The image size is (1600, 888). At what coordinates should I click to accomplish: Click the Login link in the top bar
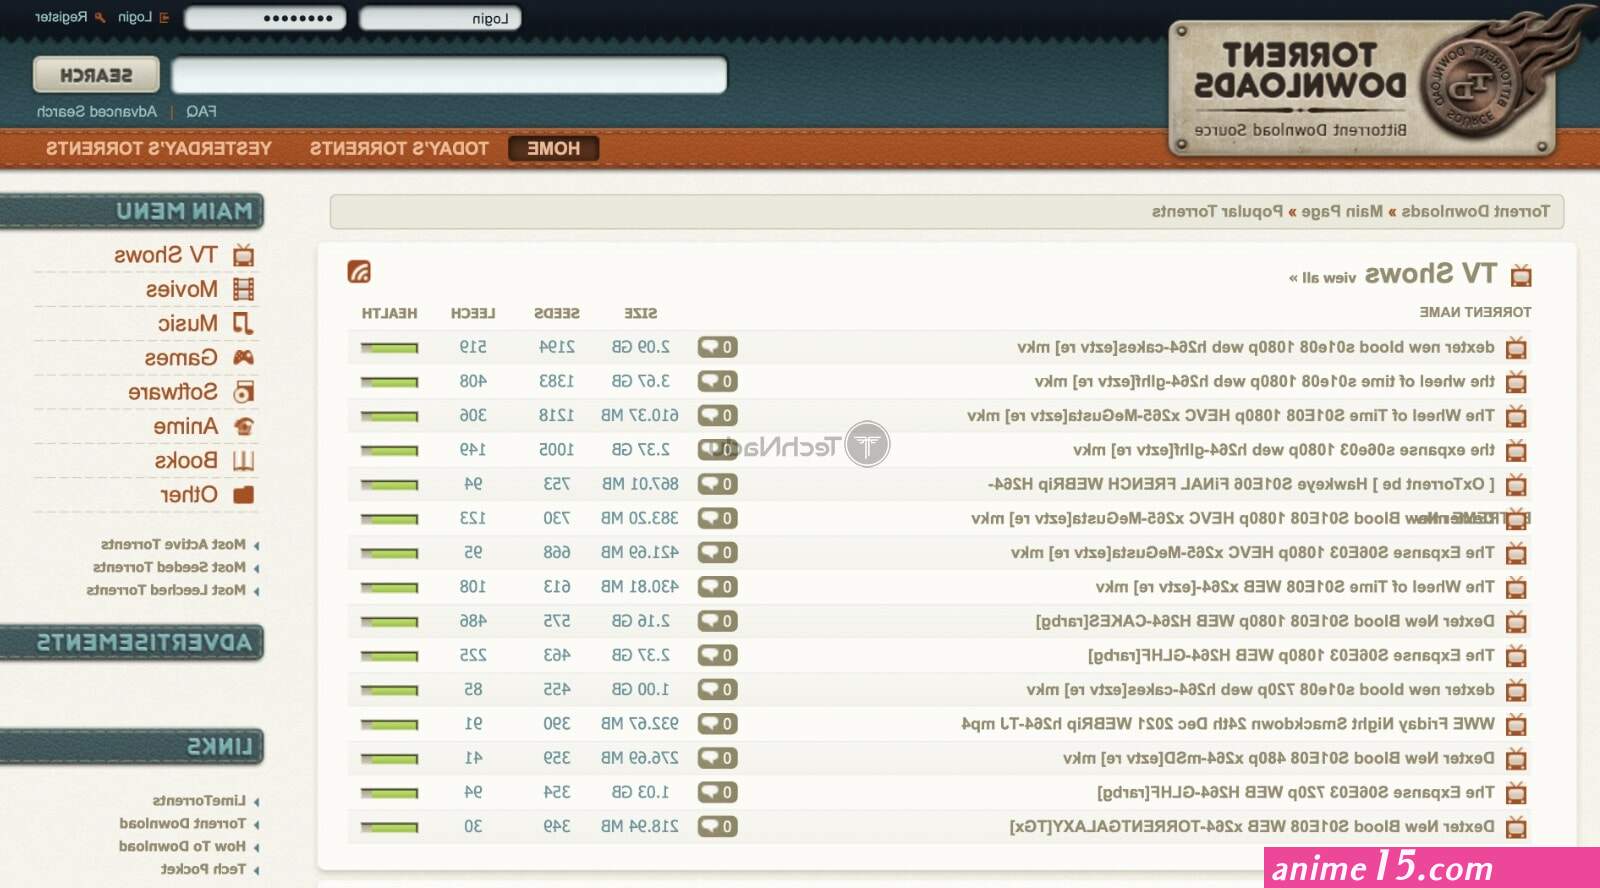coord(135,17)
